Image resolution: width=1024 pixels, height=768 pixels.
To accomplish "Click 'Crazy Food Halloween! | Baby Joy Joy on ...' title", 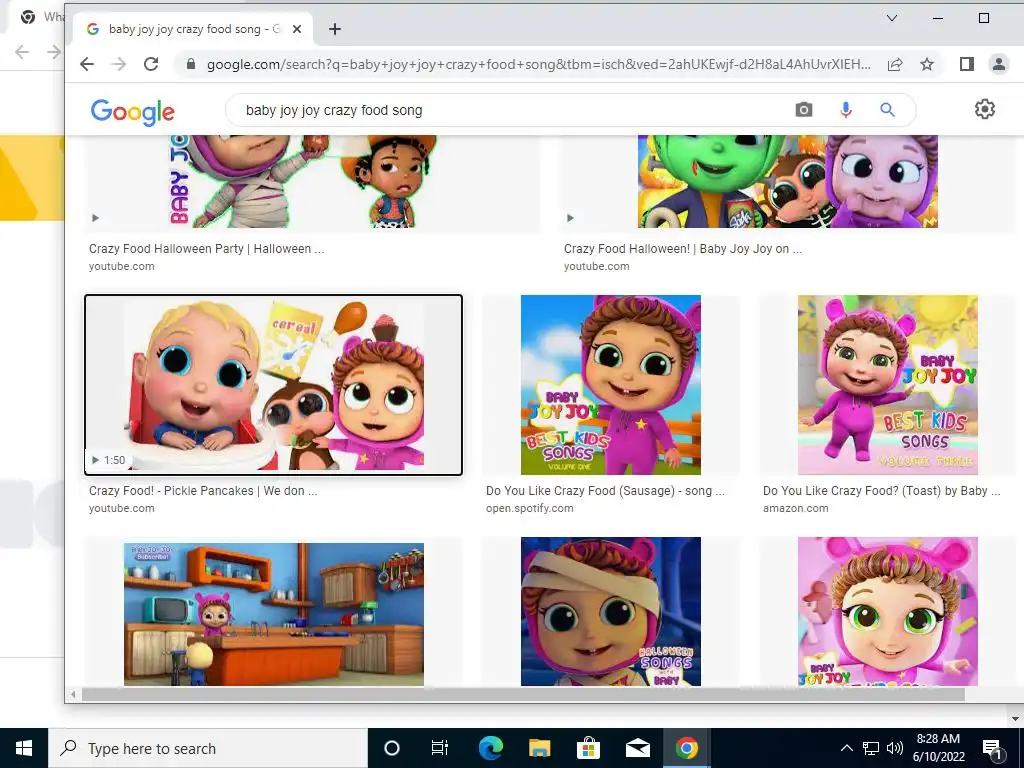I will tap(683, 249).
